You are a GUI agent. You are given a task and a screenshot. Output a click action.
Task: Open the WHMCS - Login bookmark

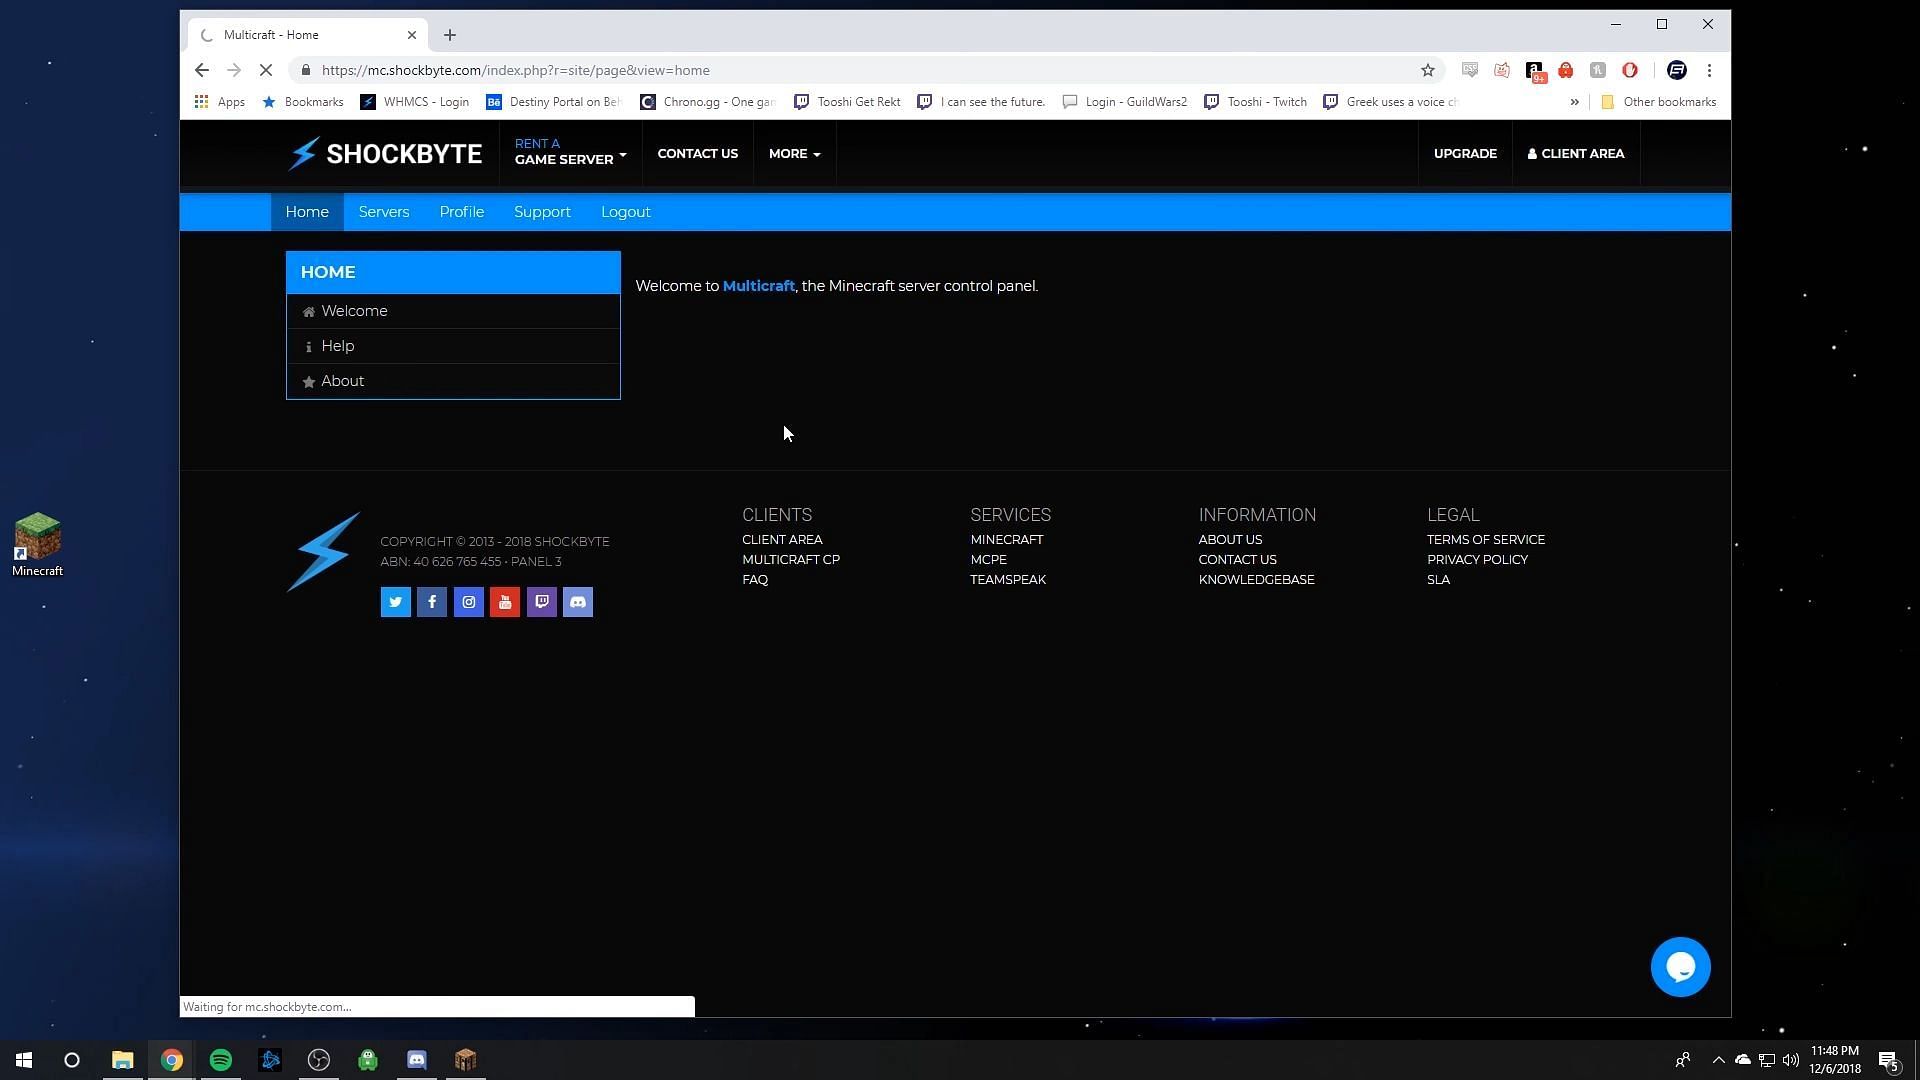pyautogui.click(x=414, y=102)
